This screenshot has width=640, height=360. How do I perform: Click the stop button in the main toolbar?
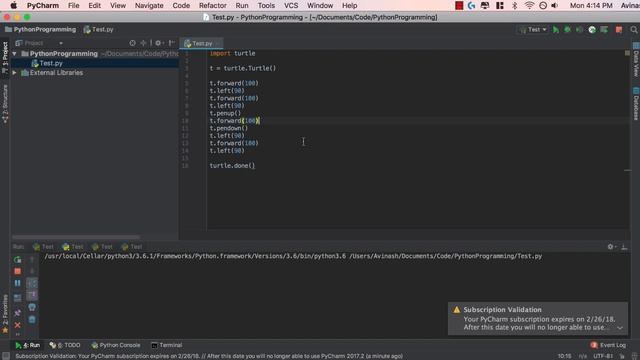click(619, 30)
